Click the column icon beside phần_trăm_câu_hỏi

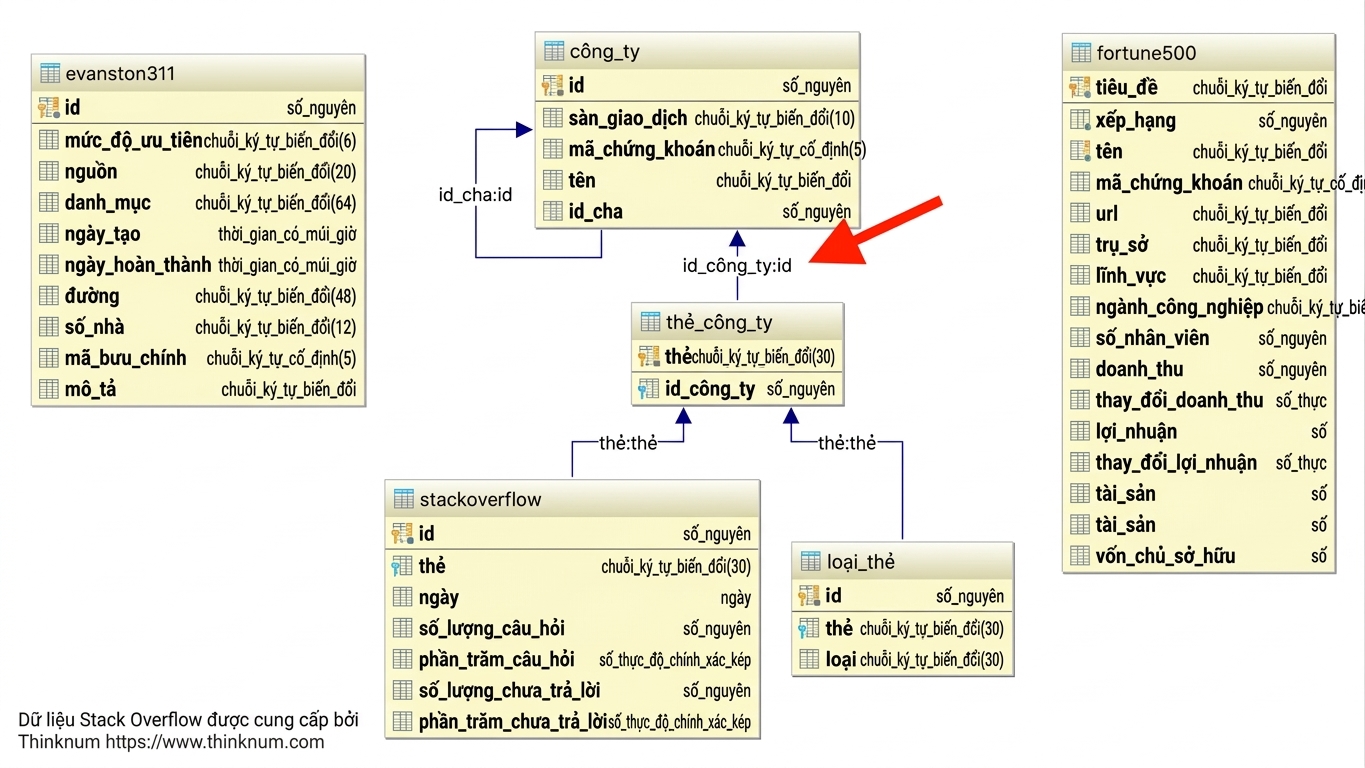click(403, 659)
